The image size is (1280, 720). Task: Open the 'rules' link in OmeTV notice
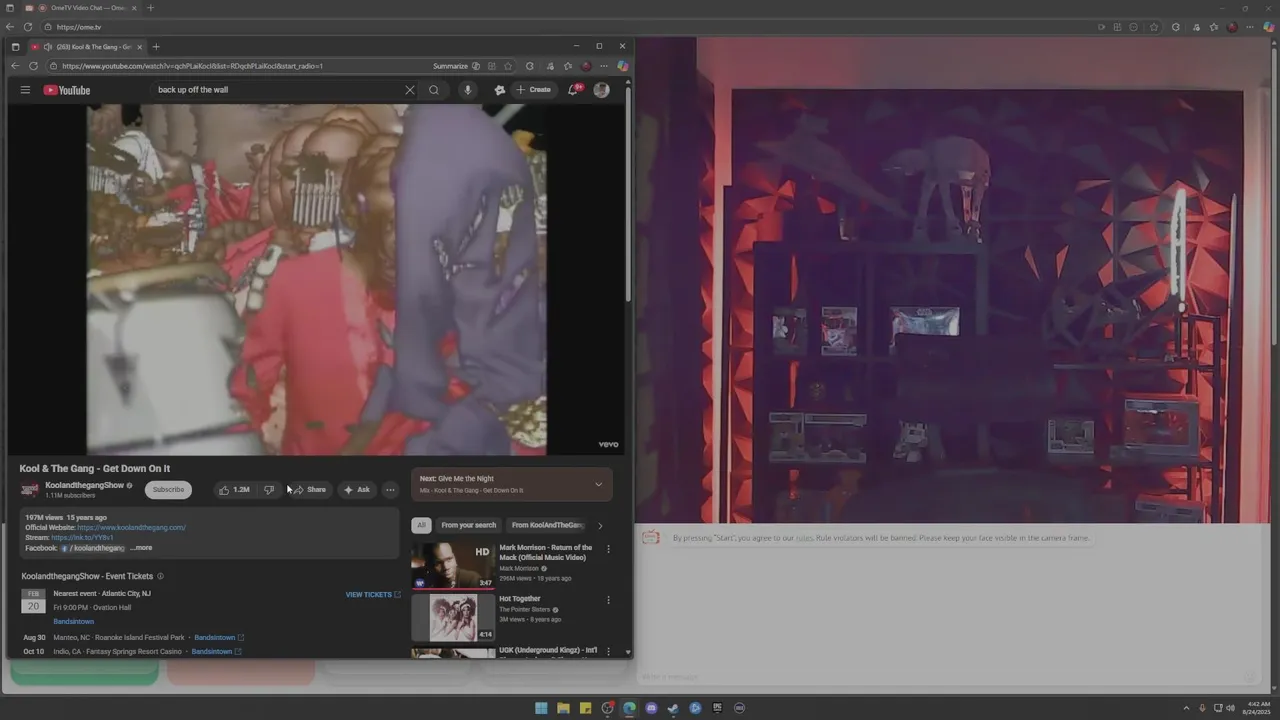pyautogui.click(x=804, y=538)
